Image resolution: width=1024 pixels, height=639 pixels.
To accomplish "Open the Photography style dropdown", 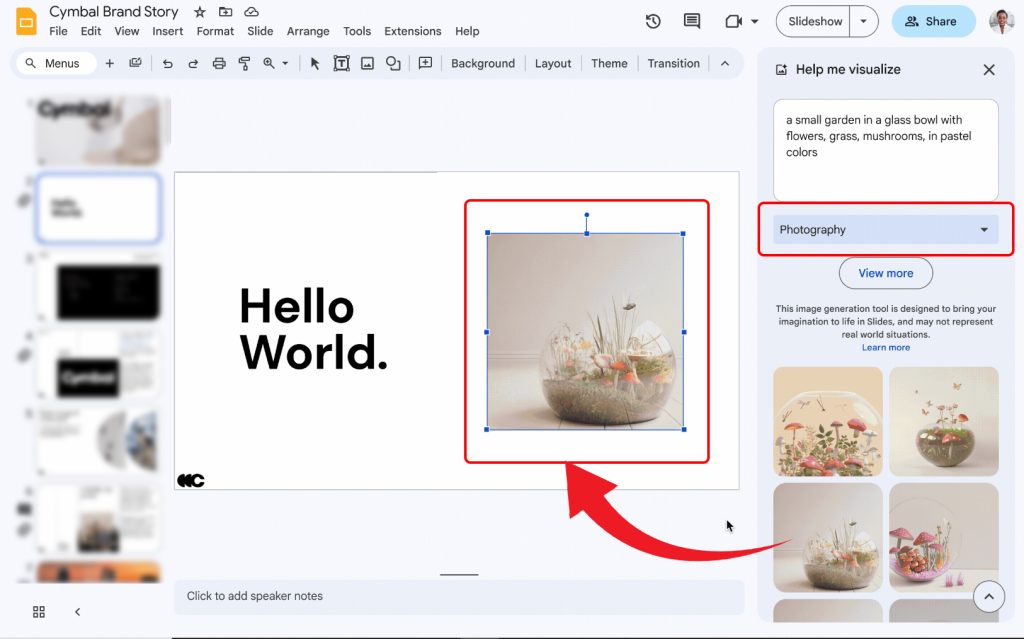I will pyautogui.click(x=885, y=230).
